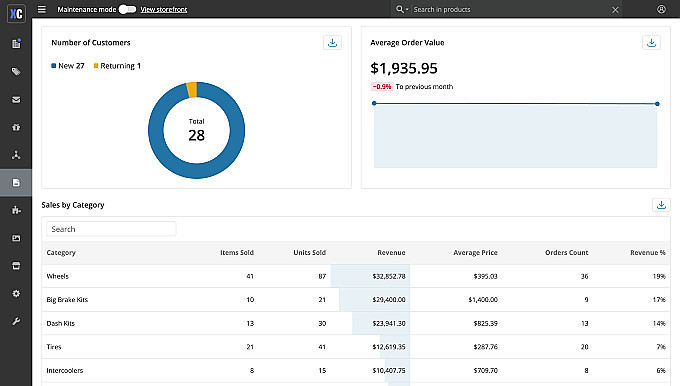Sort by Category column header

(x=61, y=252)
